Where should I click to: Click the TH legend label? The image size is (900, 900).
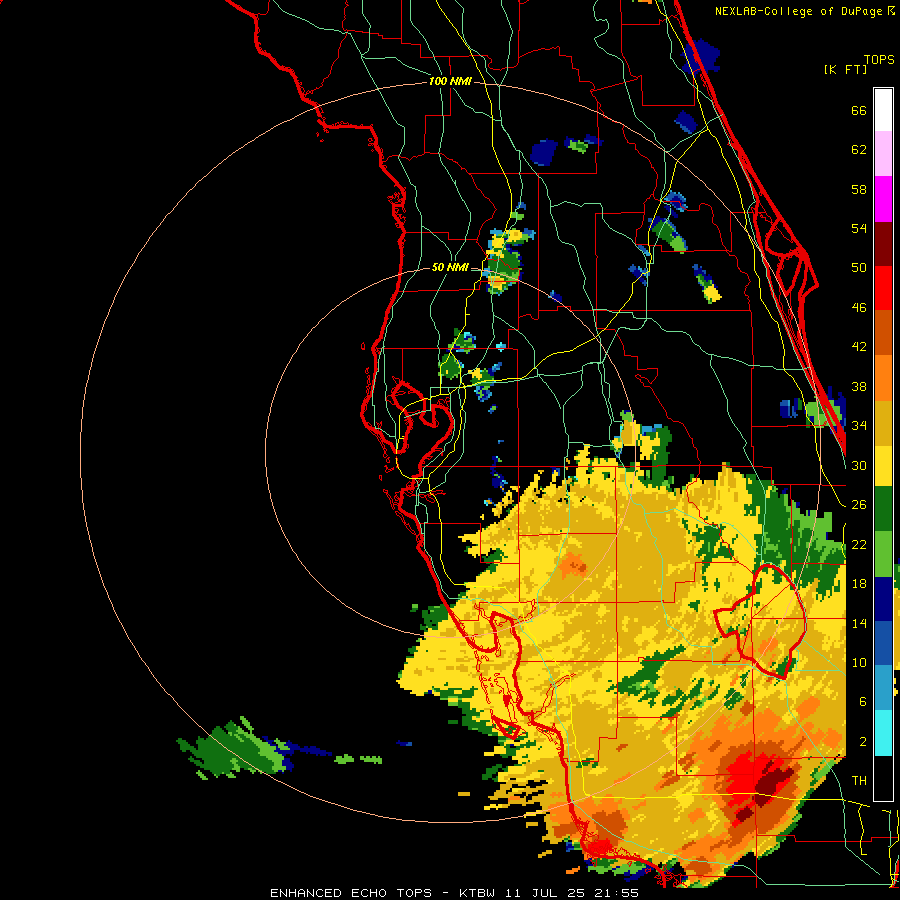859,781
